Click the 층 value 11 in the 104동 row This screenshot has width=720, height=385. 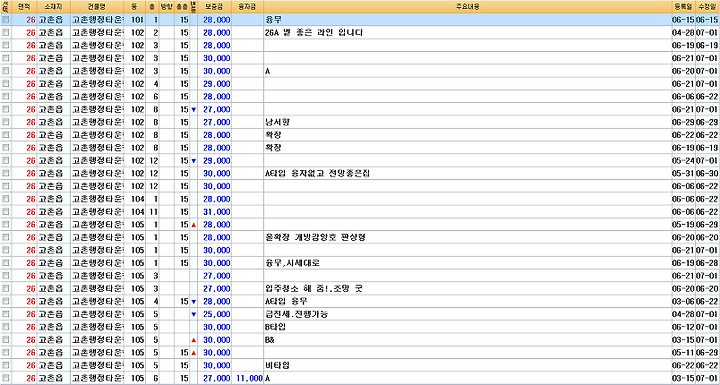click(154, 212)
